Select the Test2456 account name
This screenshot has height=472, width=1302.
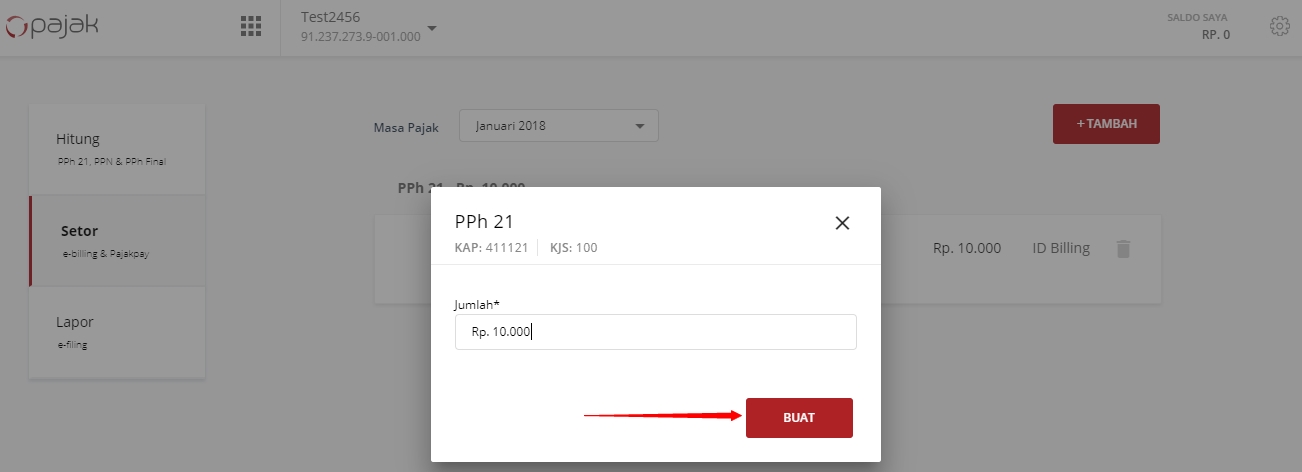[330, 17]
